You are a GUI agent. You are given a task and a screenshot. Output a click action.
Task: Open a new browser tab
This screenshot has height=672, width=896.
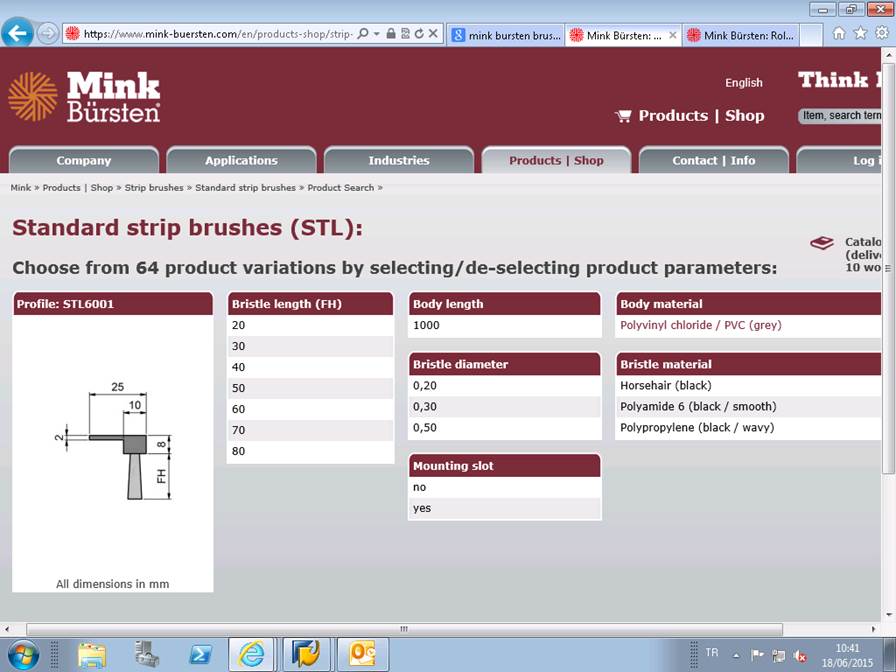click(x=811, y=35)
